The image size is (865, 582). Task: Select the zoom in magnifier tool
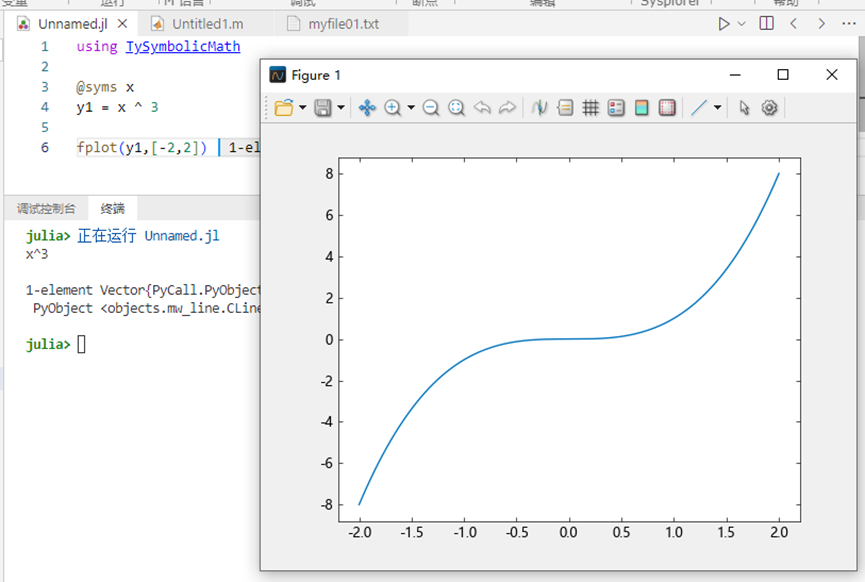(392, 108)
